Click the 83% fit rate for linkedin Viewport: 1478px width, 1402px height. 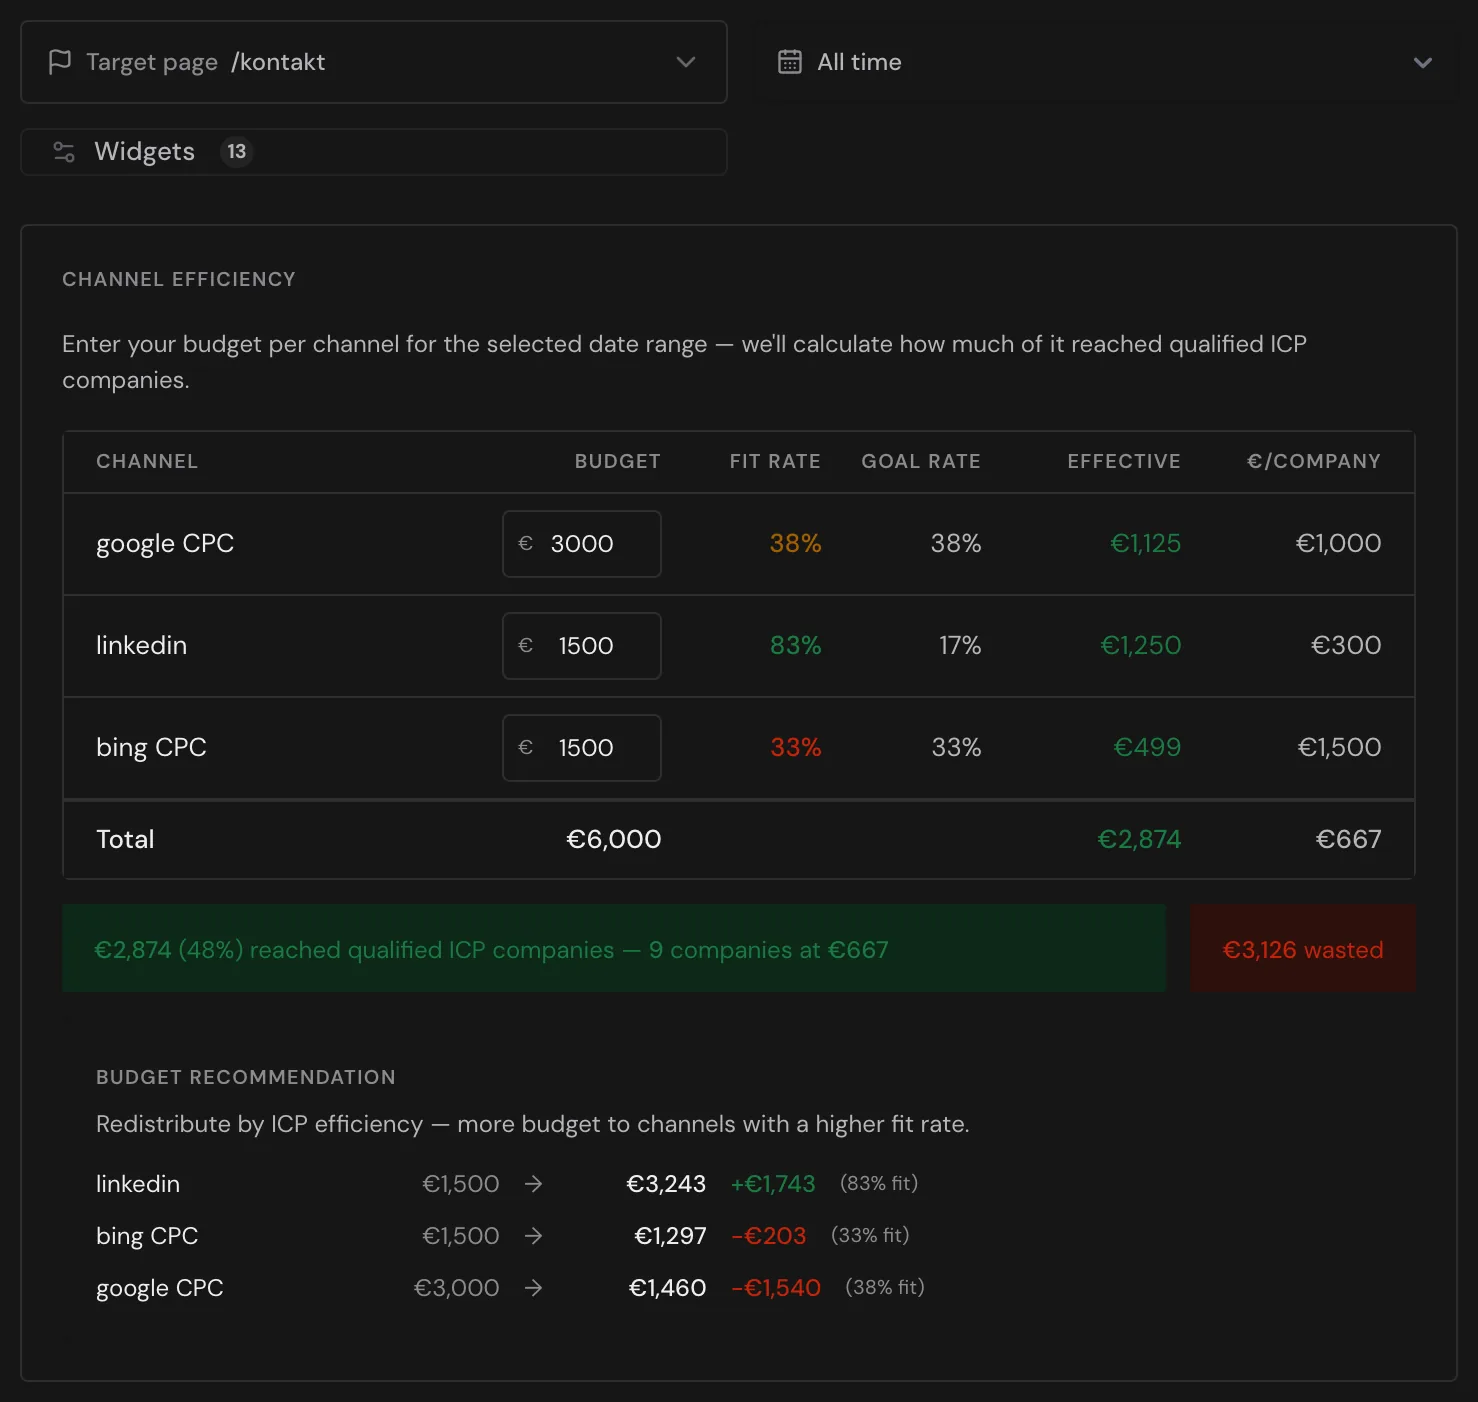tap(795, 646)
